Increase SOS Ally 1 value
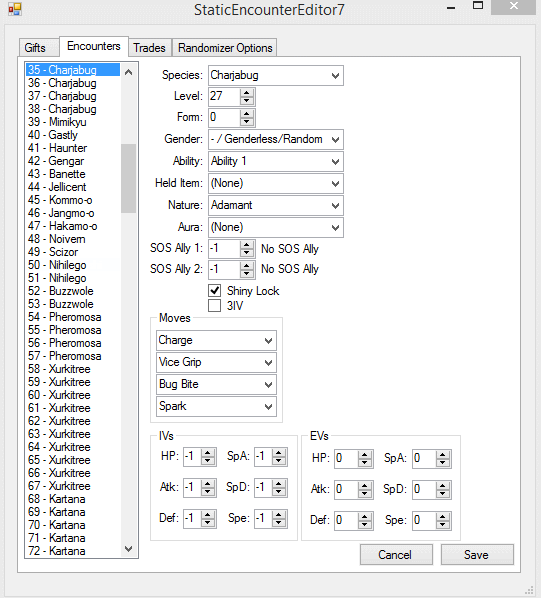 tap(247, 245)
